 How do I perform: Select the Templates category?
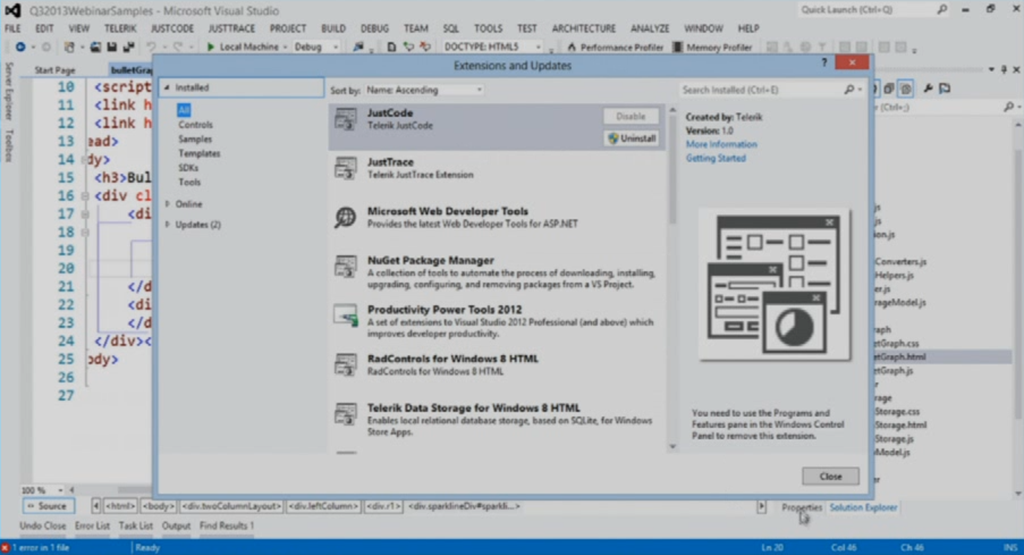tap(199, 153)
